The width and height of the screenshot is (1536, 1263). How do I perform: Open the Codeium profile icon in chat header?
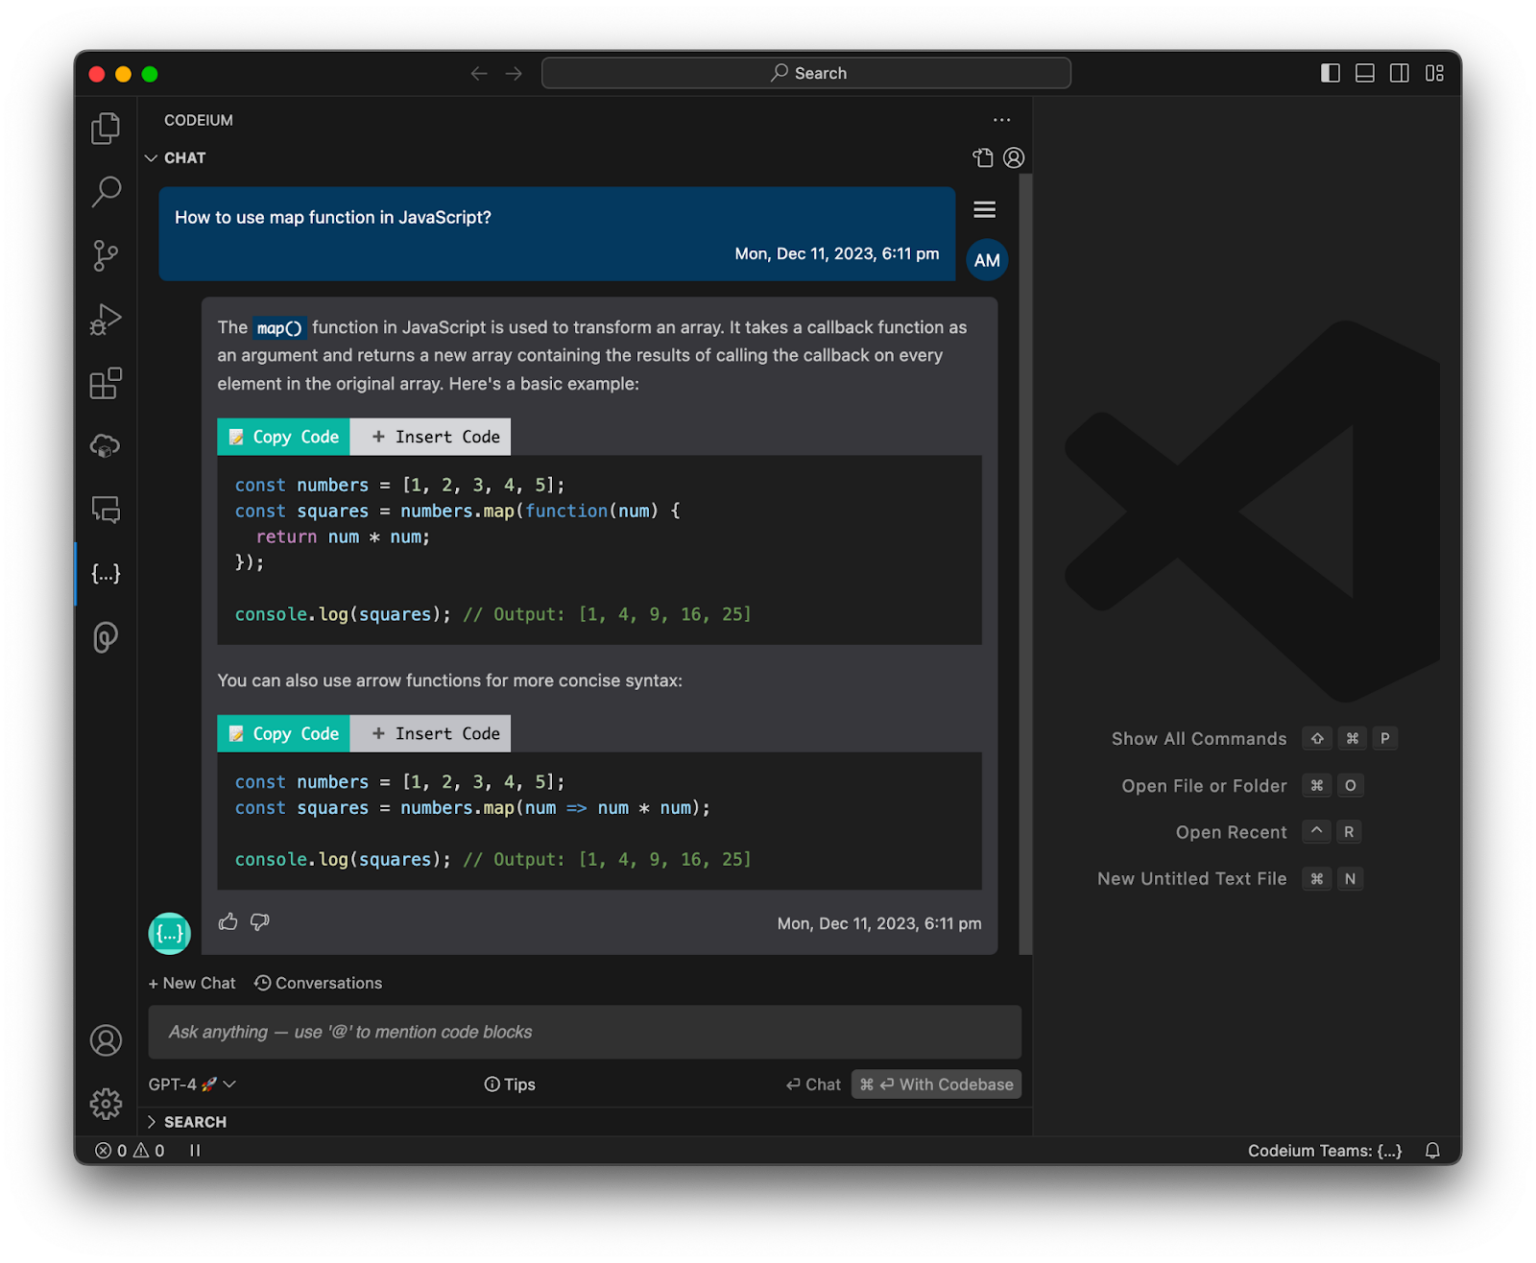pyautogui.click(x=1014, y=158)
